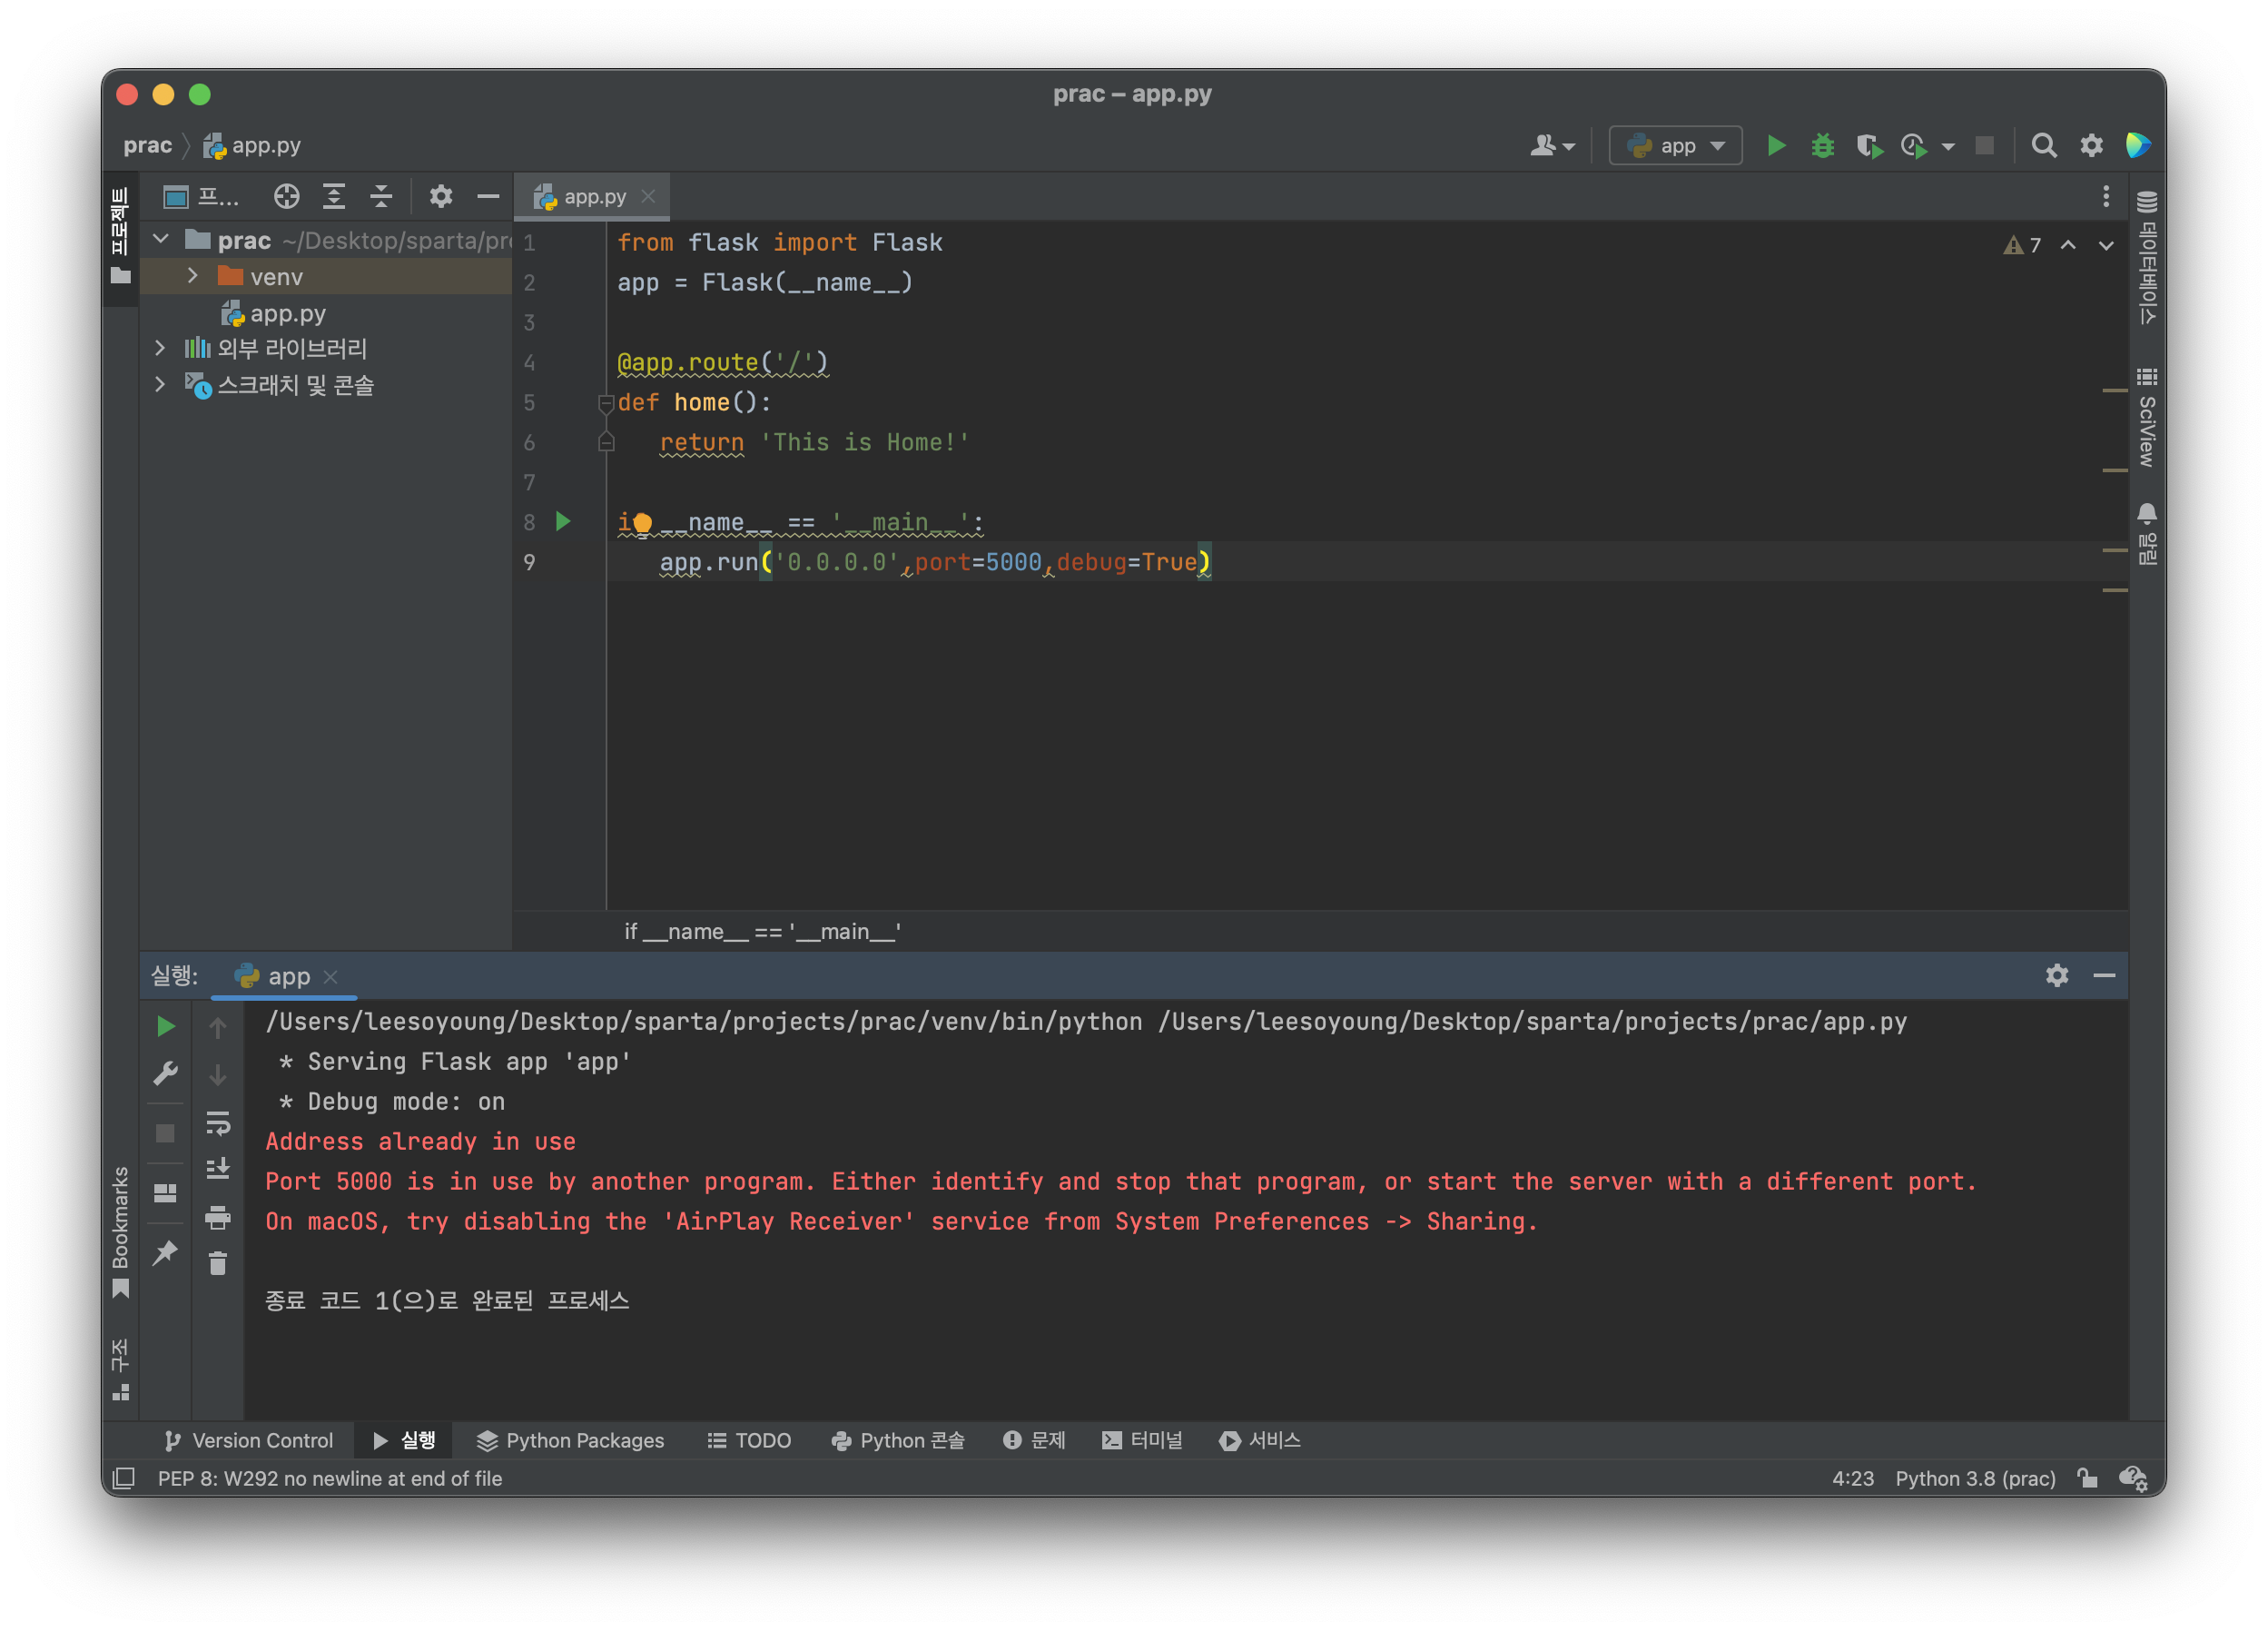Image resolution: width=2268 pixels, height=1631 pixels.
Task: Hide the project tool window
Action: [488, 196]
